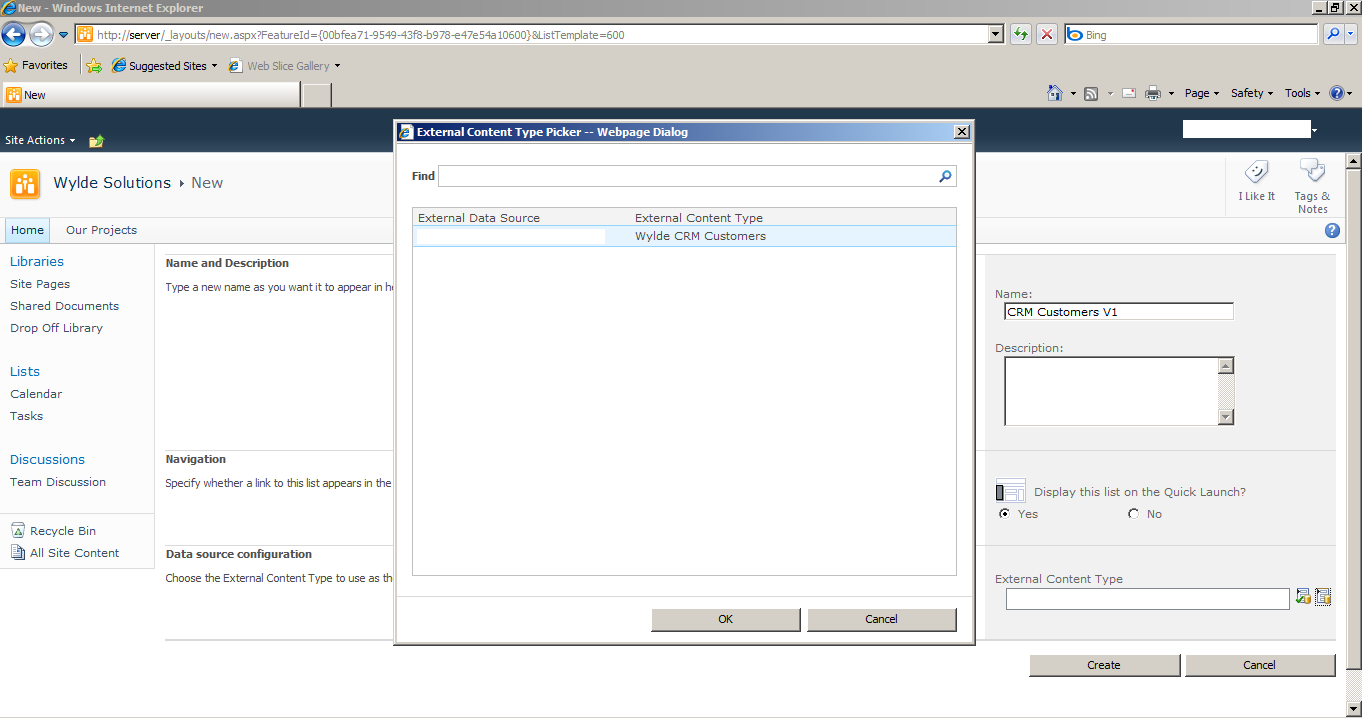Viewport: 1362px width, 718px height.
Task: Select the External Content Type picker icon
Action: (1323, 596)
